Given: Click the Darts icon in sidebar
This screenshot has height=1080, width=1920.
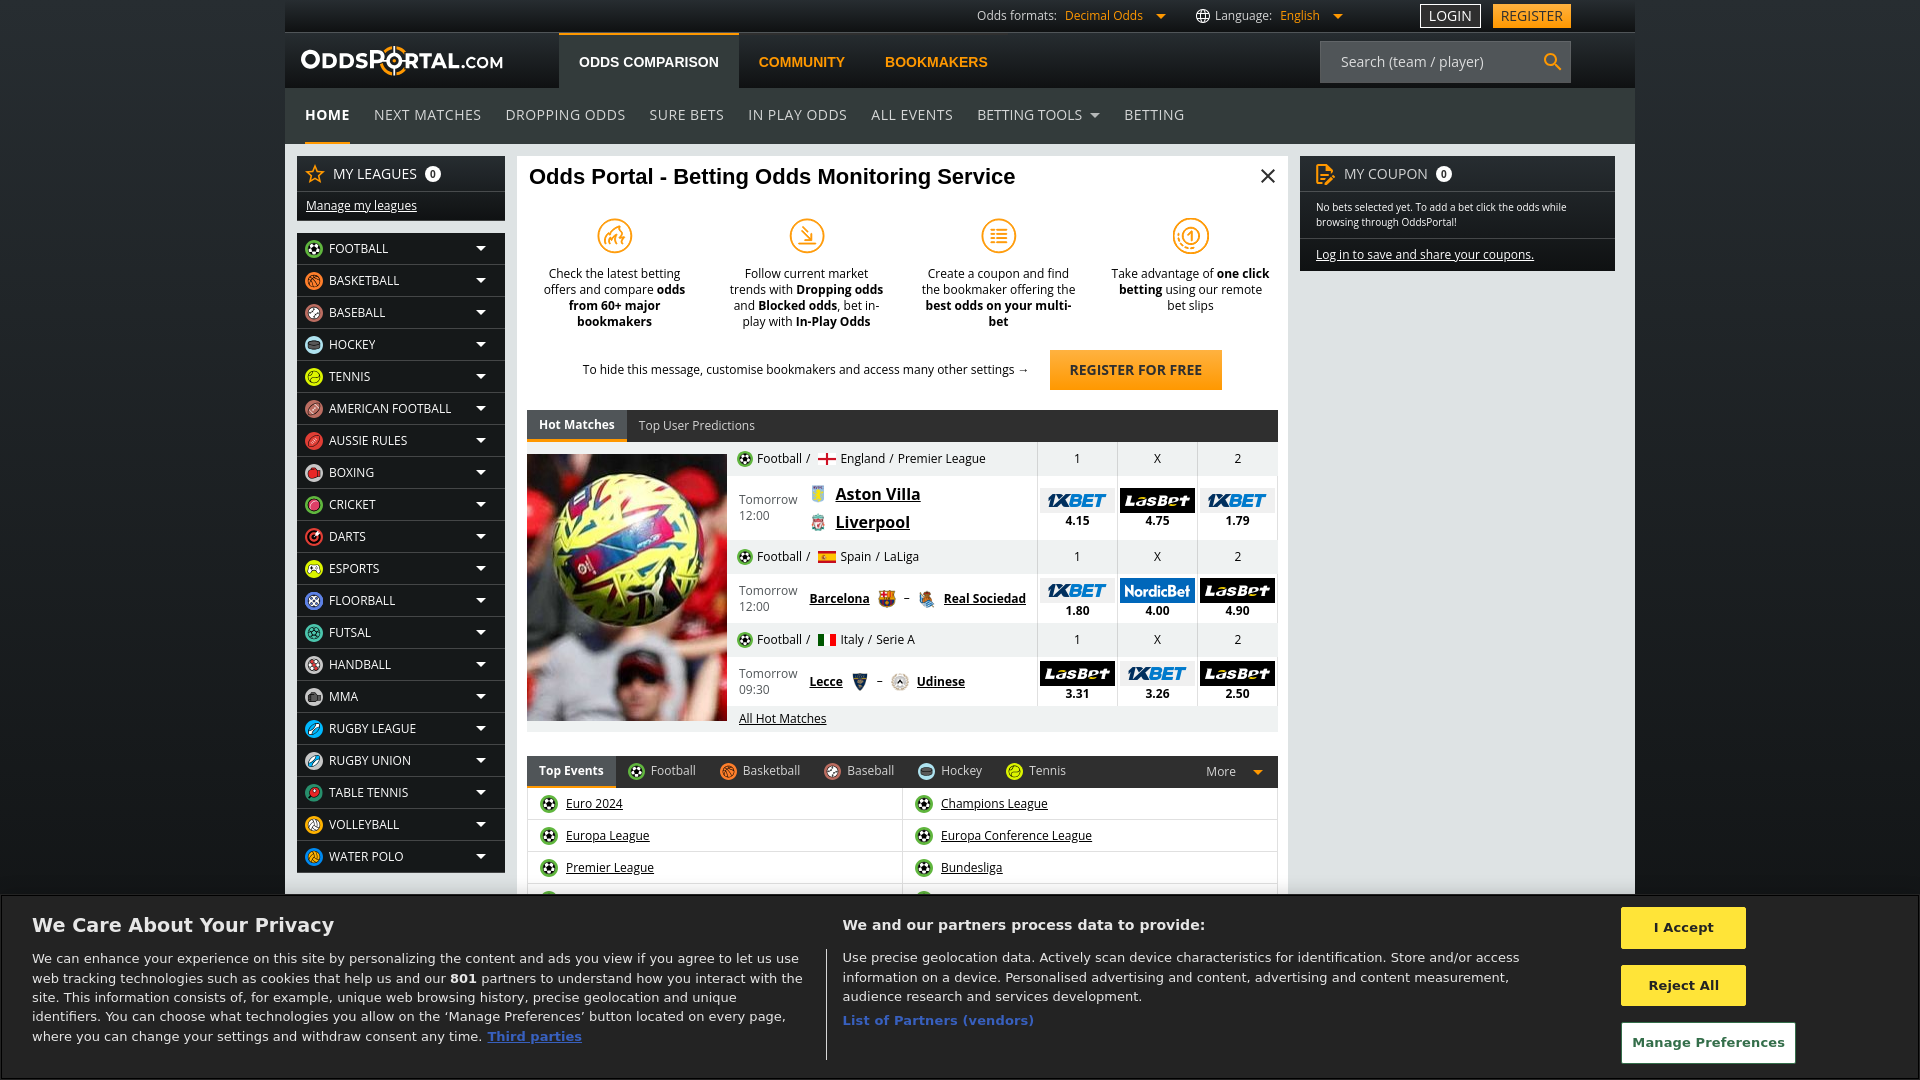Looking at the screenshot, I should coord(314,537).
